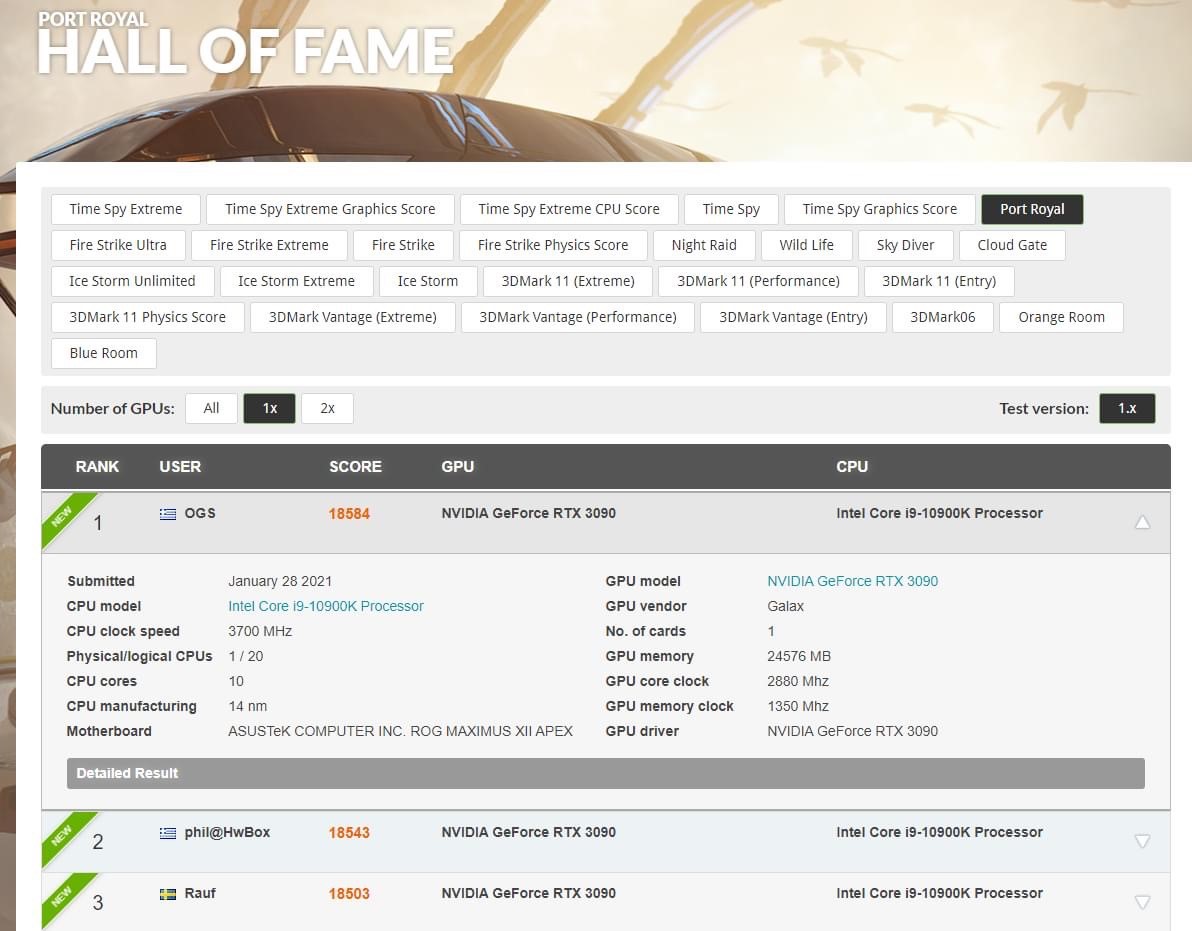Open the Fire Strike benchmark tab

point(403,245)
